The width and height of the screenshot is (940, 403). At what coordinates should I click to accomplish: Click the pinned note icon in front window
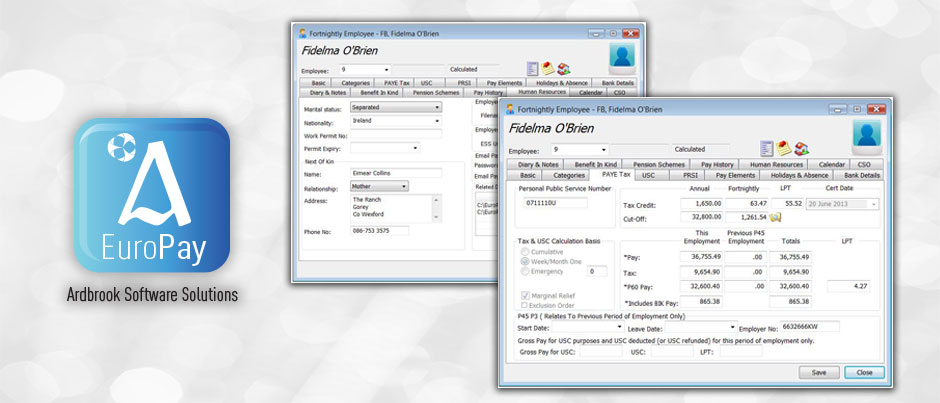(x=784, y=148)
